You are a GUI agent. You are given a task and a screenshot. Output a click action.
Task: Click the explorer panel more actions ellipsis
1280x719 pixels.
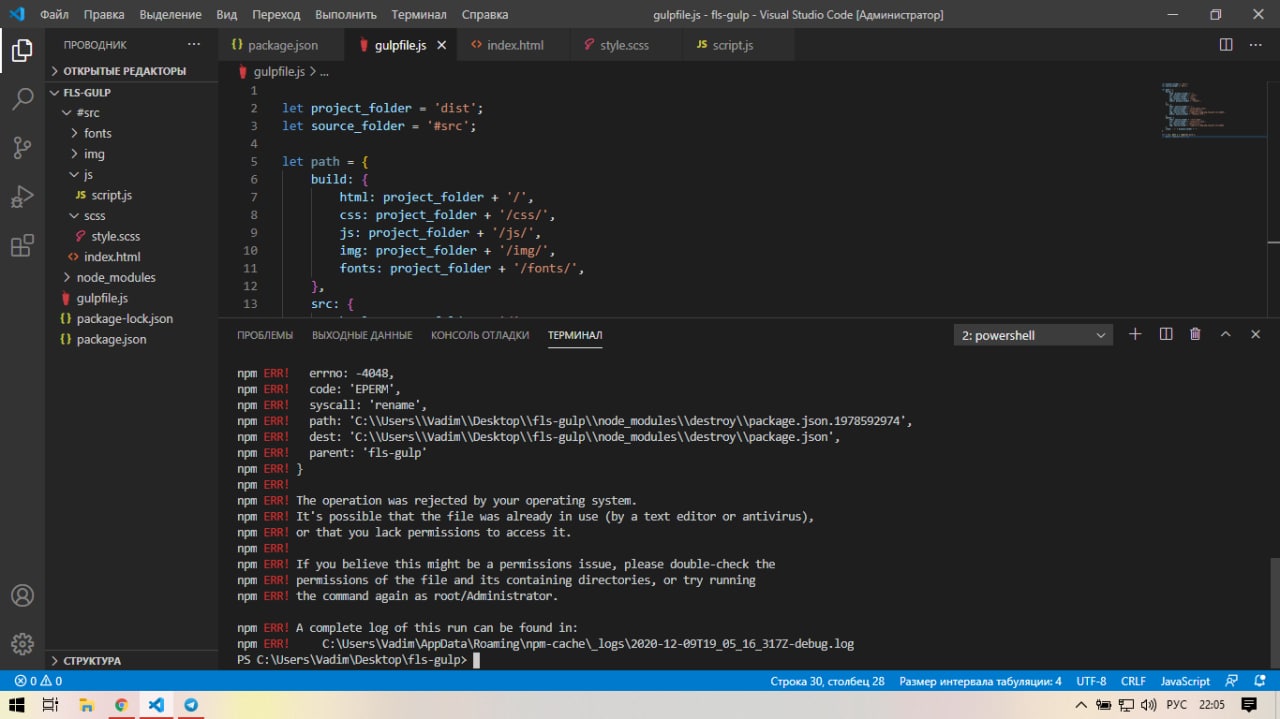[194, 45]
